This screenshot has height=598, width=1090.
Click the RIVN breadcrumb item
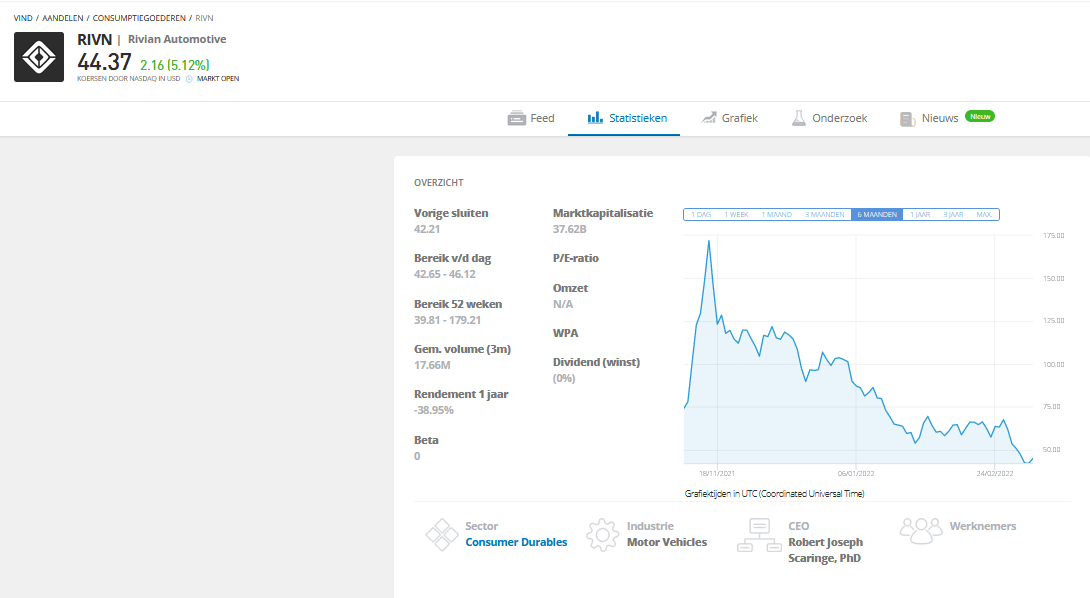click(204, 18)
